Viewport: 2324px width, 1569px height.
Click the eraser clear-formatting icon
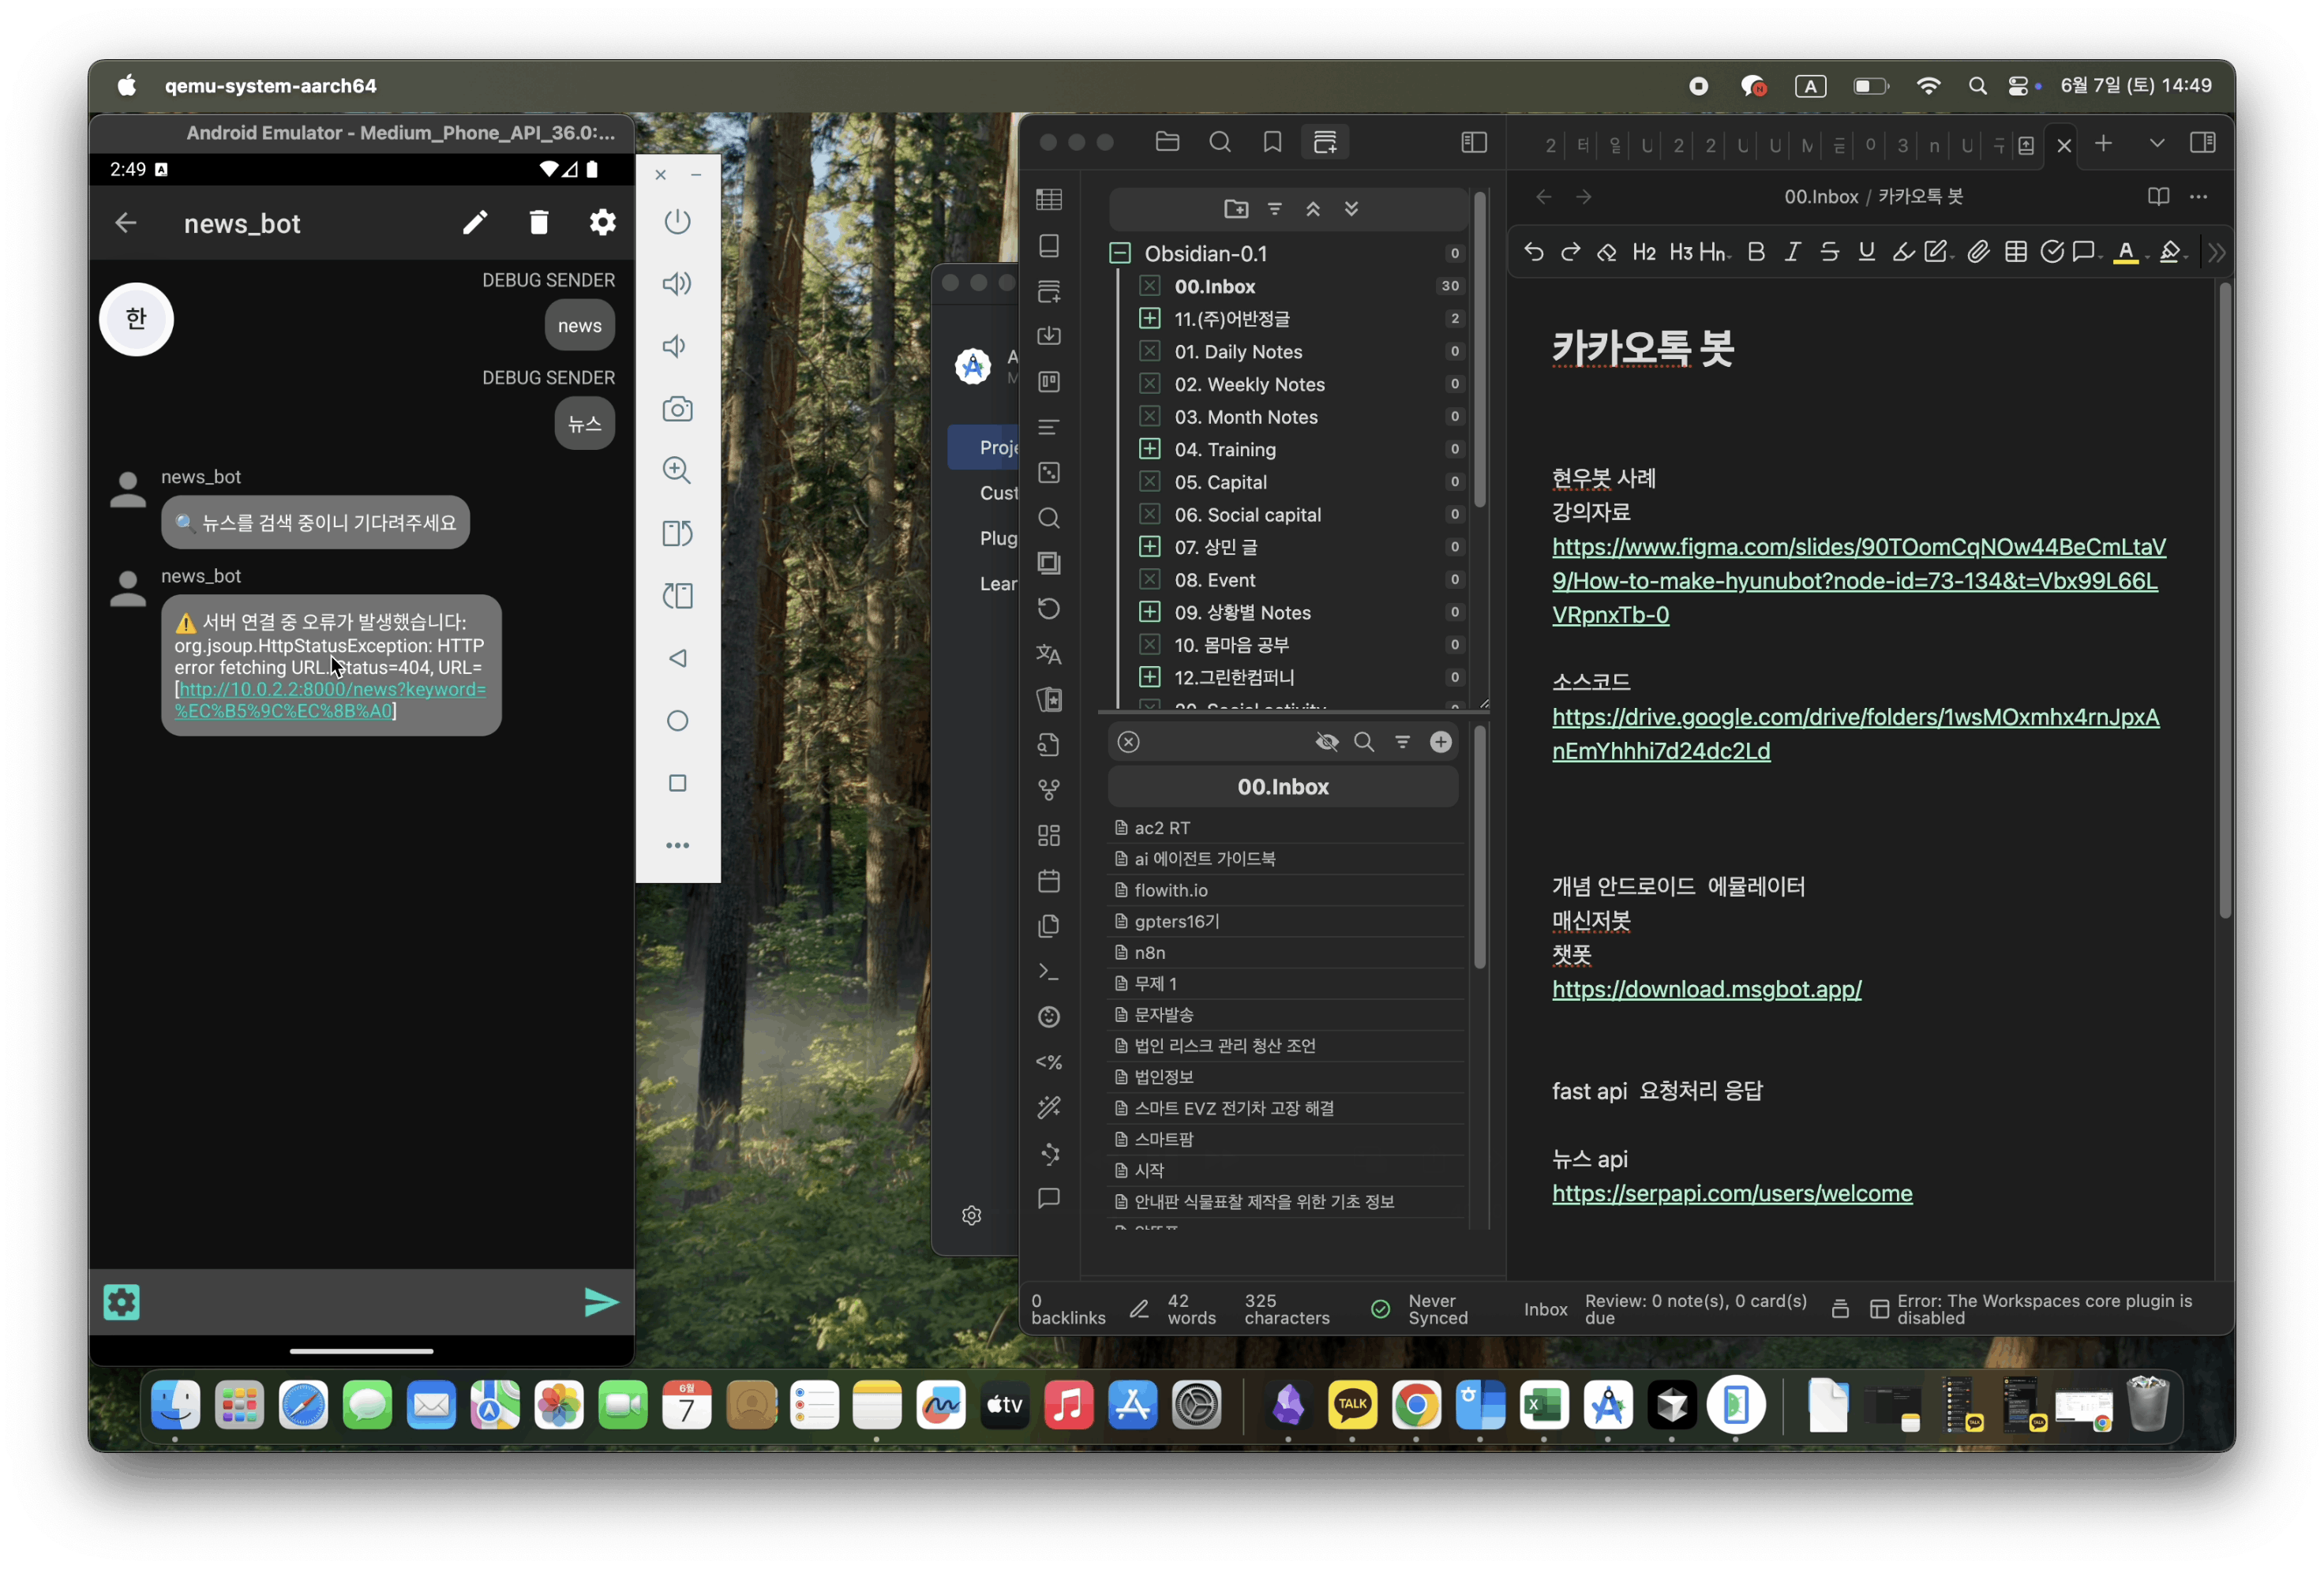click(1606, 252)
